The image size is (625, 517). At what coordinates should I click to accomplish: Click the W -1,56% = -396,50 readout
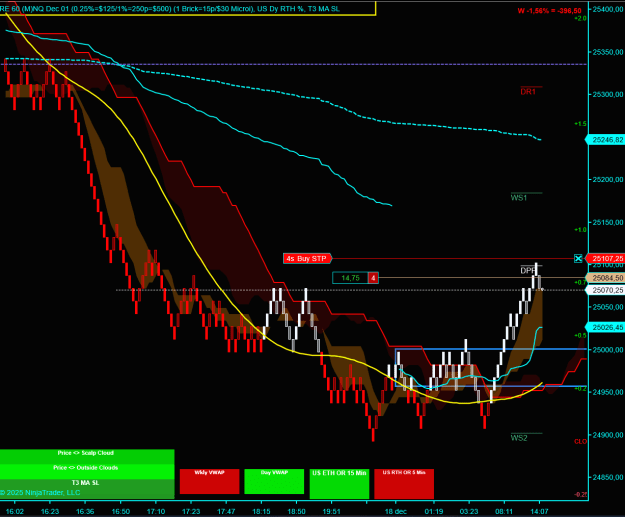pos(549,11)
